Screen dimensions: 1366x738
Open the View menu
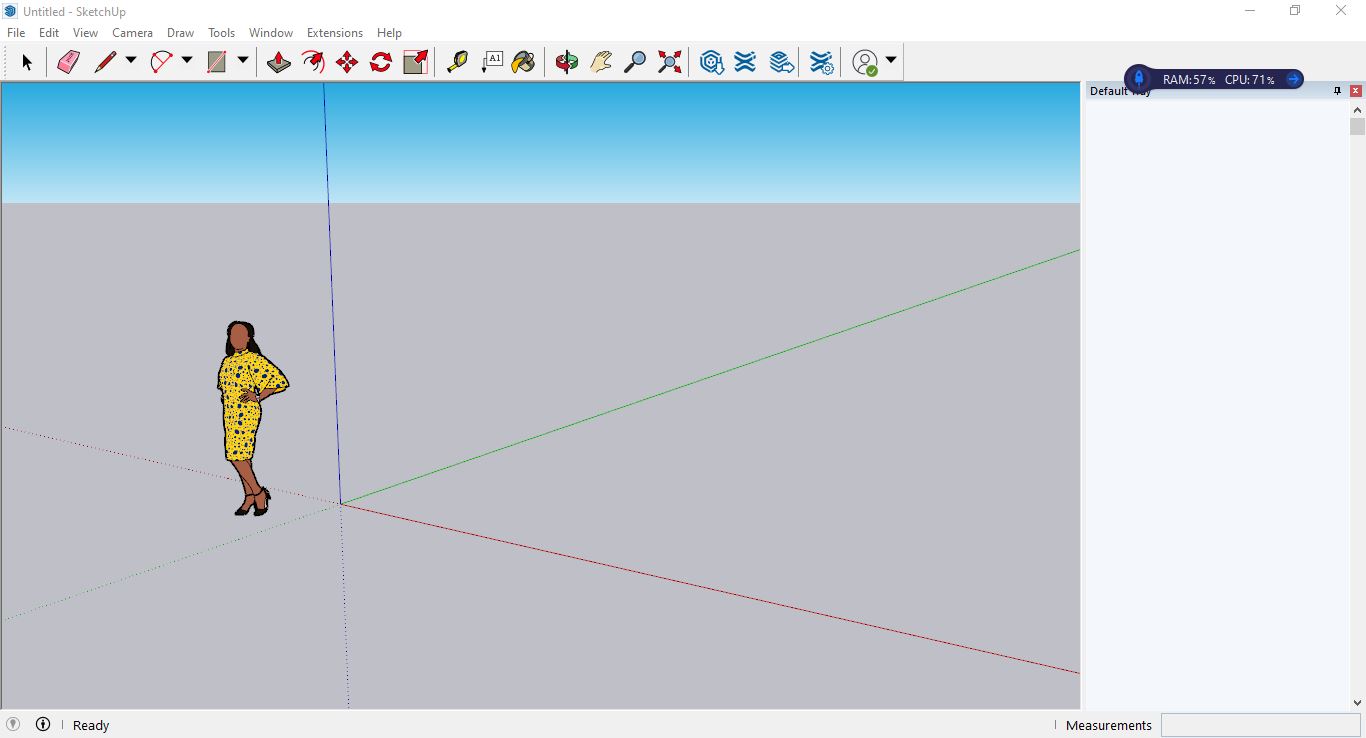pyautogui.click(x=85, y=33)
